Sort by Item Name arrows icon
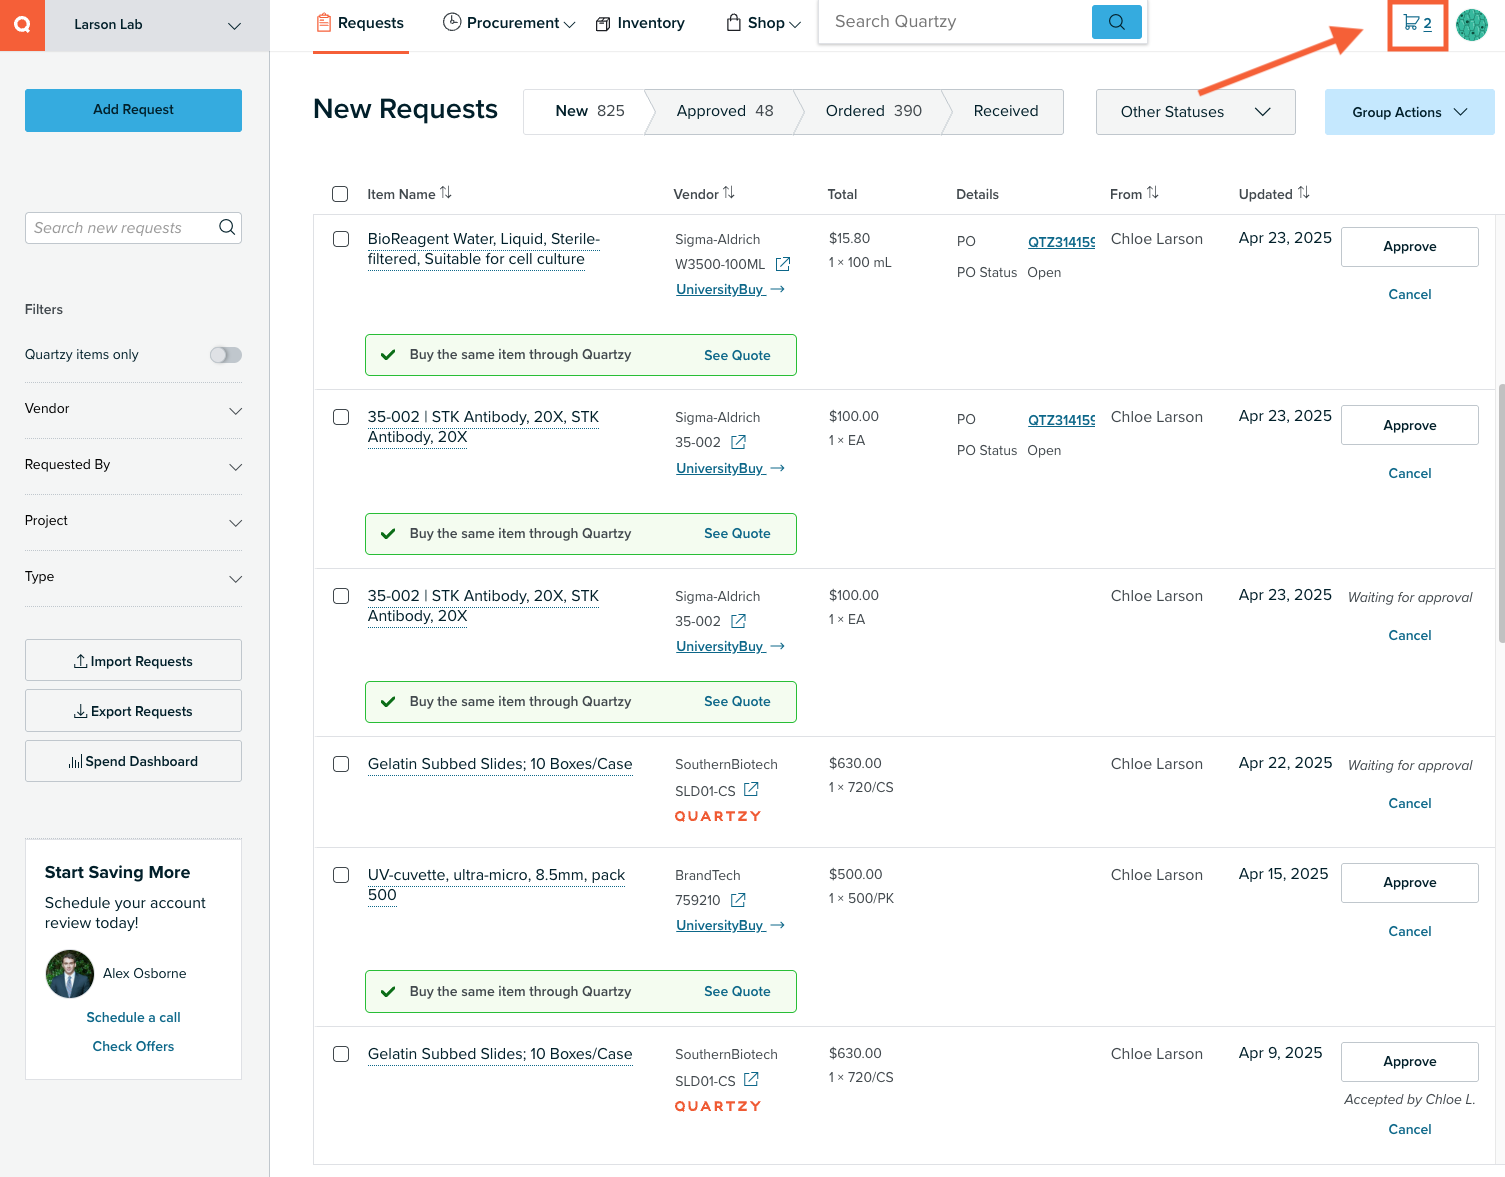The width and height of the screenshot is (1505, 1177). tap(446, 193)
